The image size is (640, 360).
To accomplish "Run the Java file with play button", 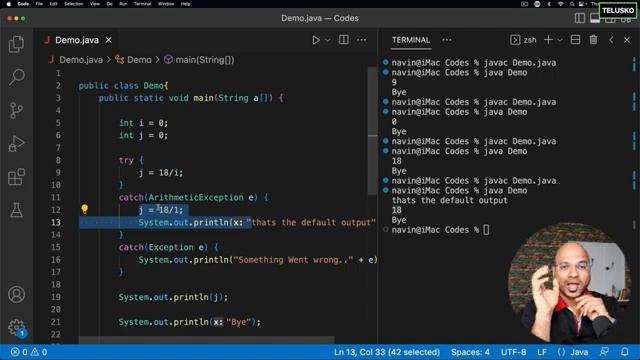I will [x=316, y=40].
